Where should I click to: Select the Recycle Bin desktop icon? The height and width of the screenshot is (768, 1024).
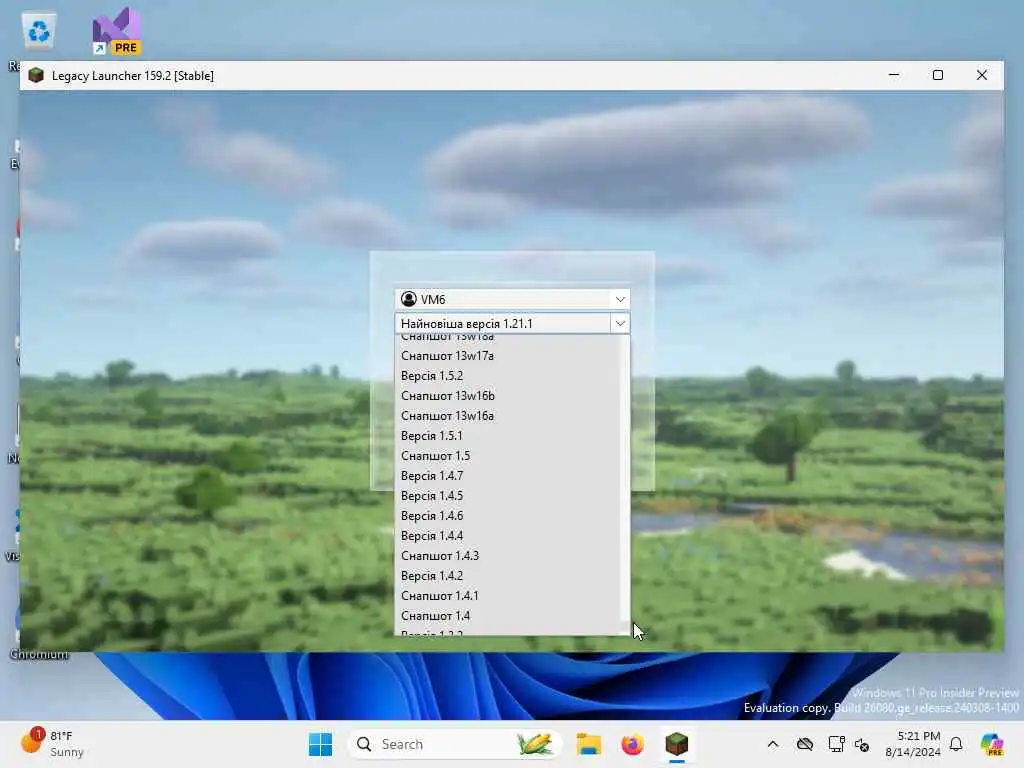[39, 31]
